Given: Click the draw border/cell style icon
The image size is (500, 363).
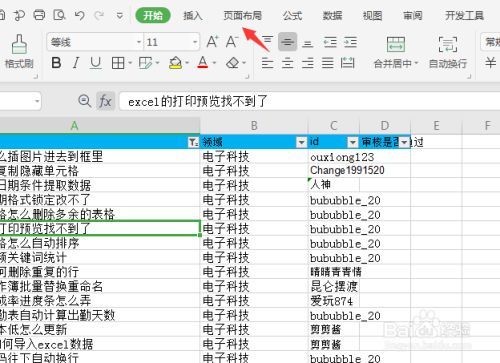Looking at the screenshot, I should 145,63.
